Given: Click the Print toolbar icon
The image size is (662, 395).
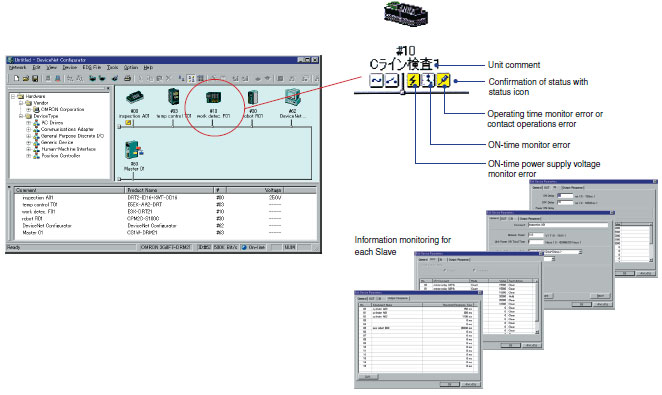Looking at the screenshot, I should pyautogui.click(x=127, y=78).
